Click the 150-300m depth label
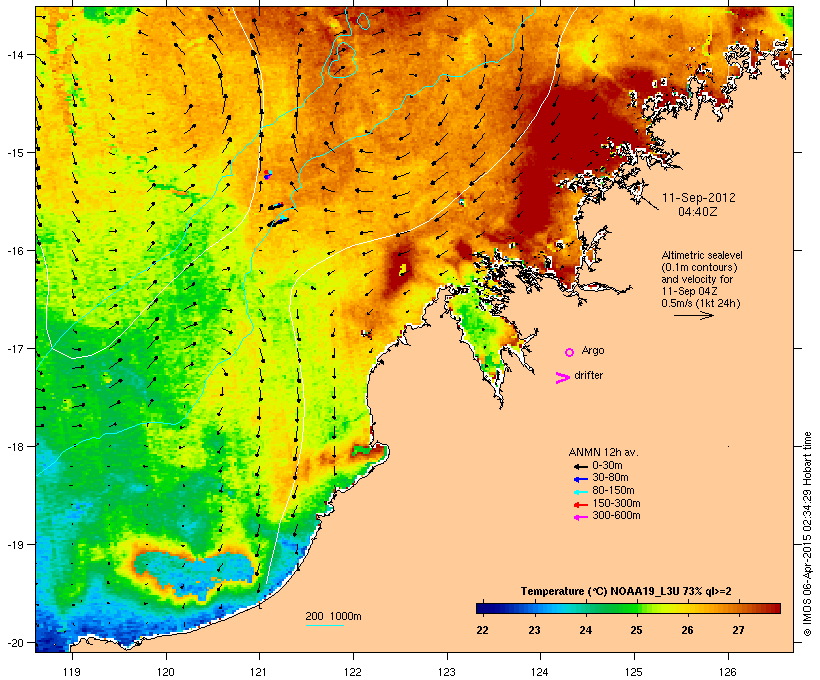The image size is (820, 680). (616, 503)
